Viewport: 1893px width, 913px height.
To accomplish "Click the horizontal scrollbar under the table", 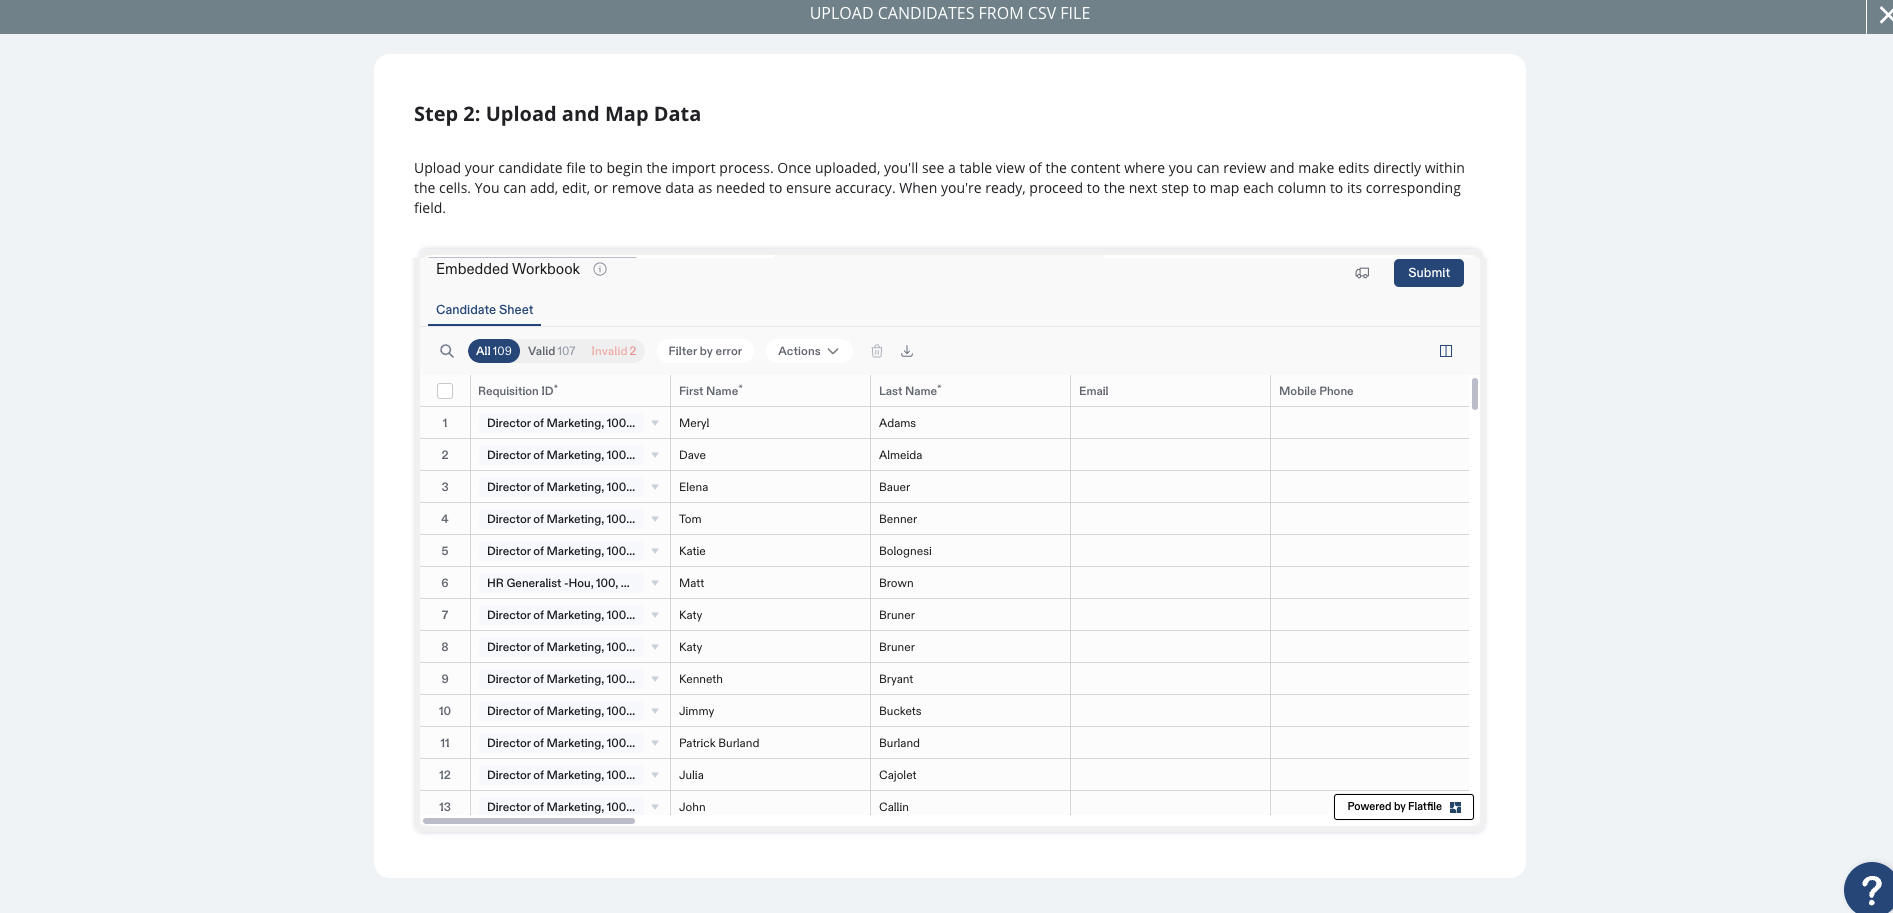I will click(529, 821).
